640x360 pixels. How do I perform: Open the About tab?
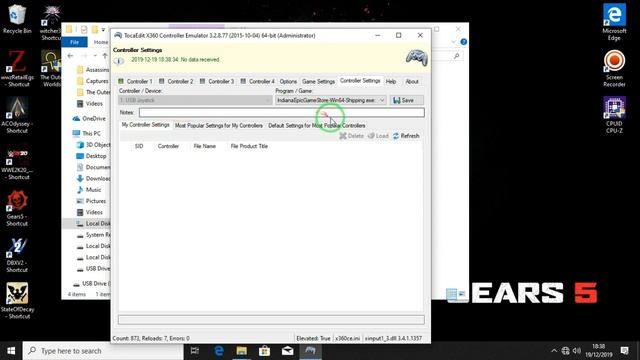(x=412, y=81)
